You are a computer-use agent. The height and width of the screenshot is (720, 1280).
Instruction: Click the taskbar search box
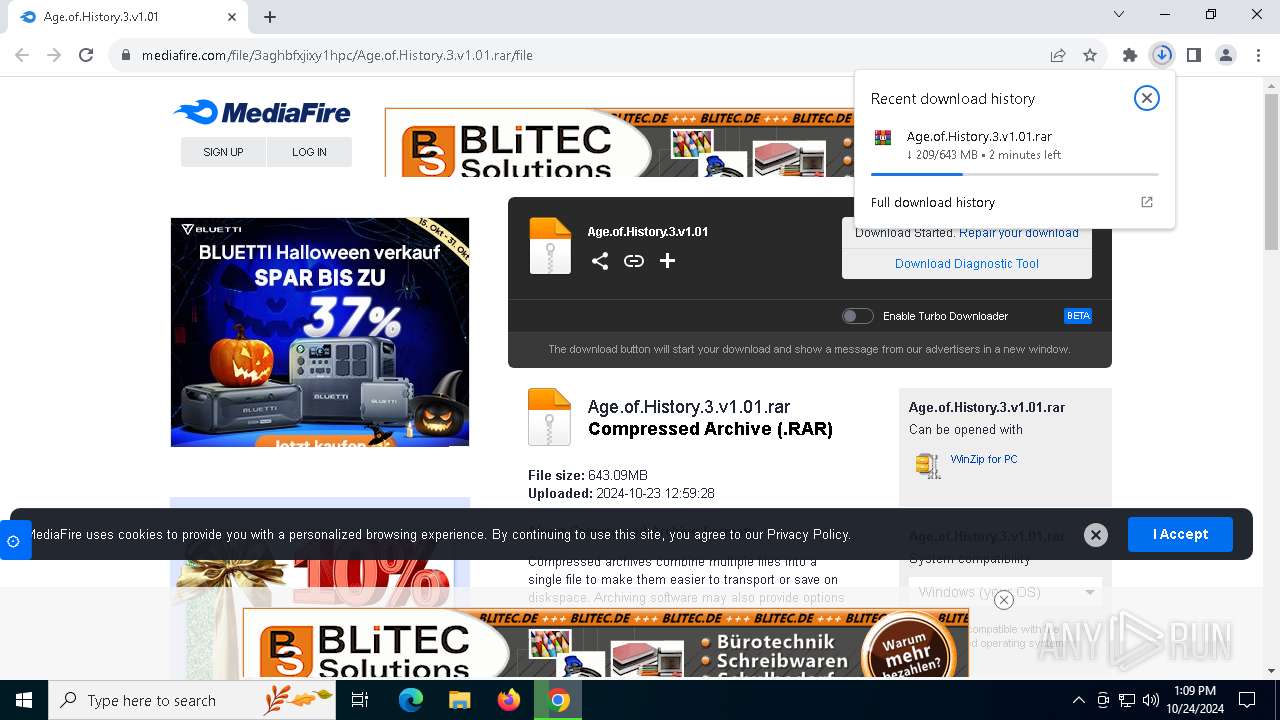tap(192, 700)
